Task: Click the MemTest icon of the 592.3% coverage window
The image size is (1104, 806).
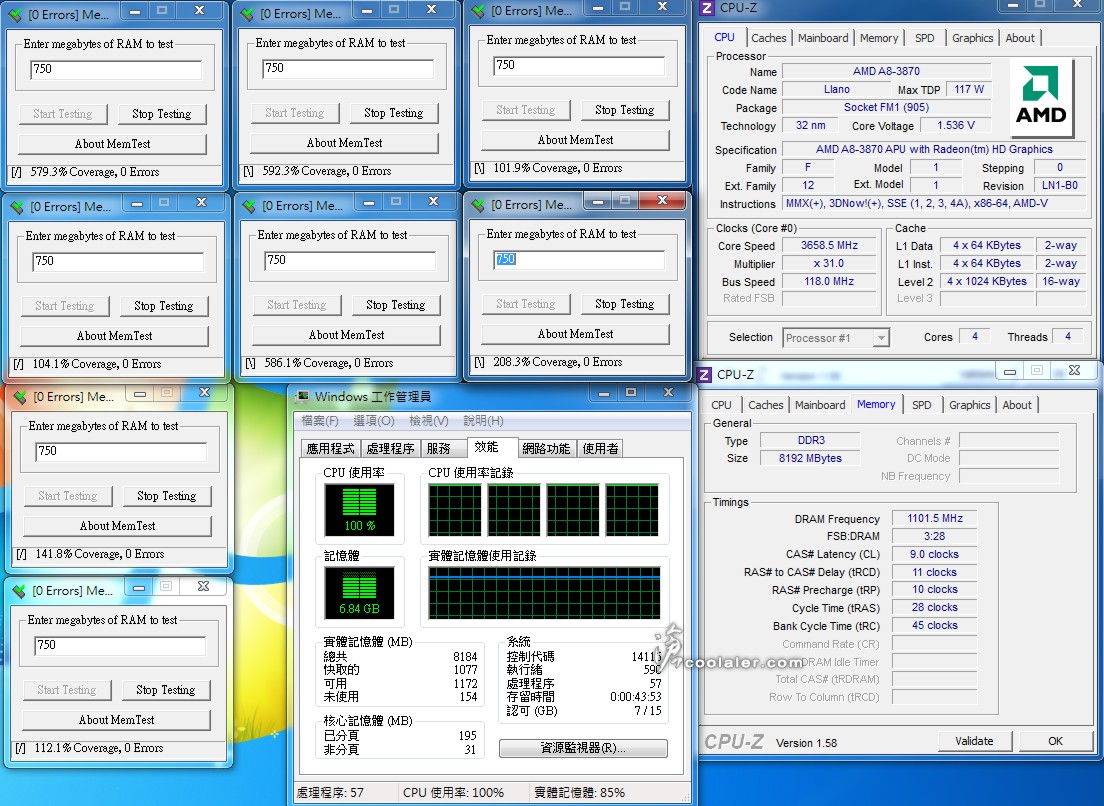Action: coord(247,14)
